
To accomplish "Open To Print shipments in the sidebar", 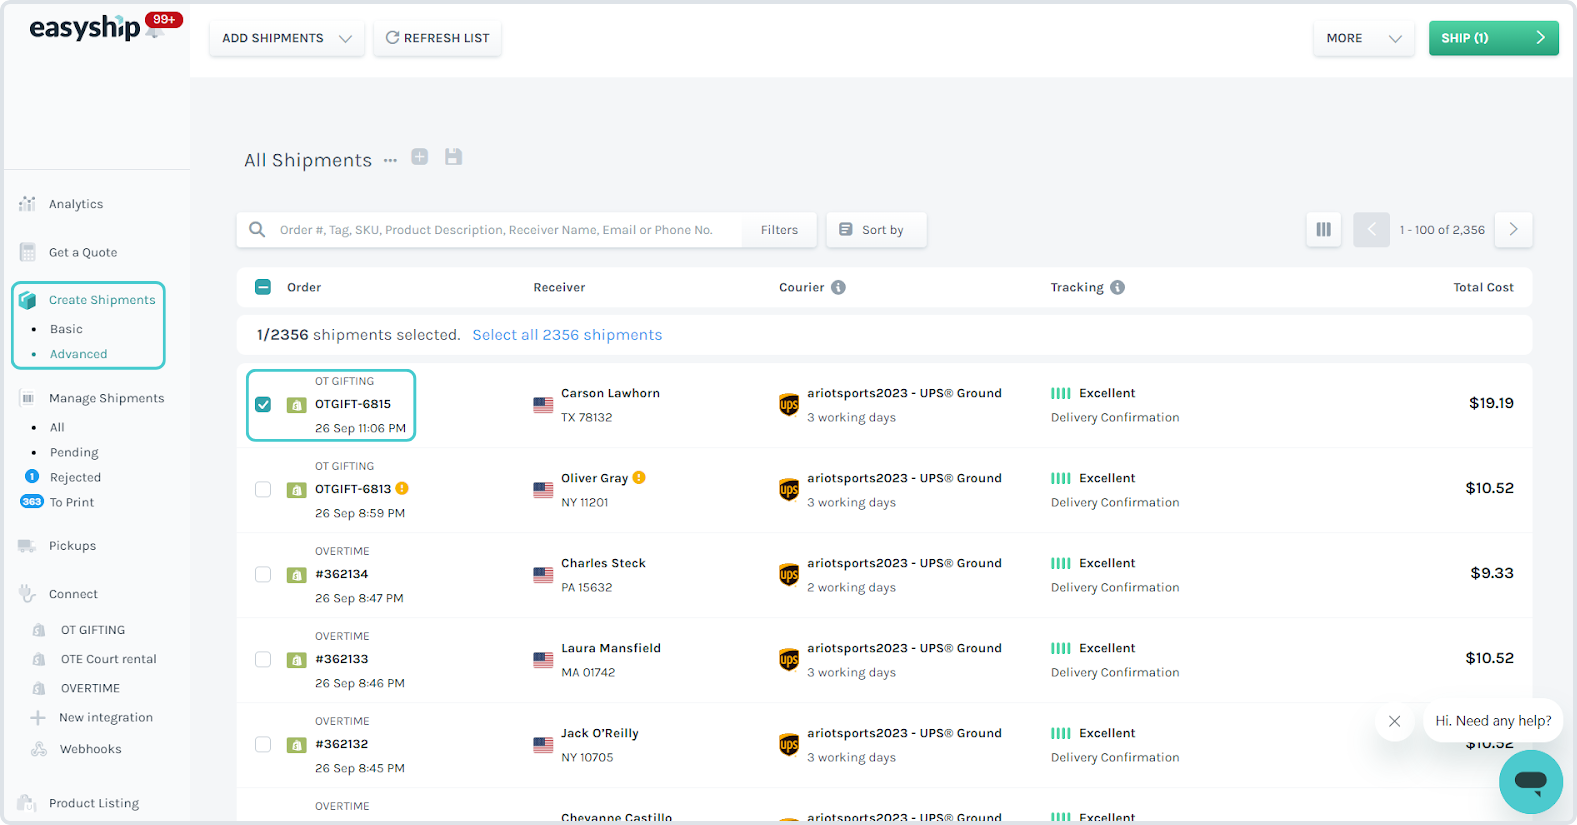I will click(72, 503).
